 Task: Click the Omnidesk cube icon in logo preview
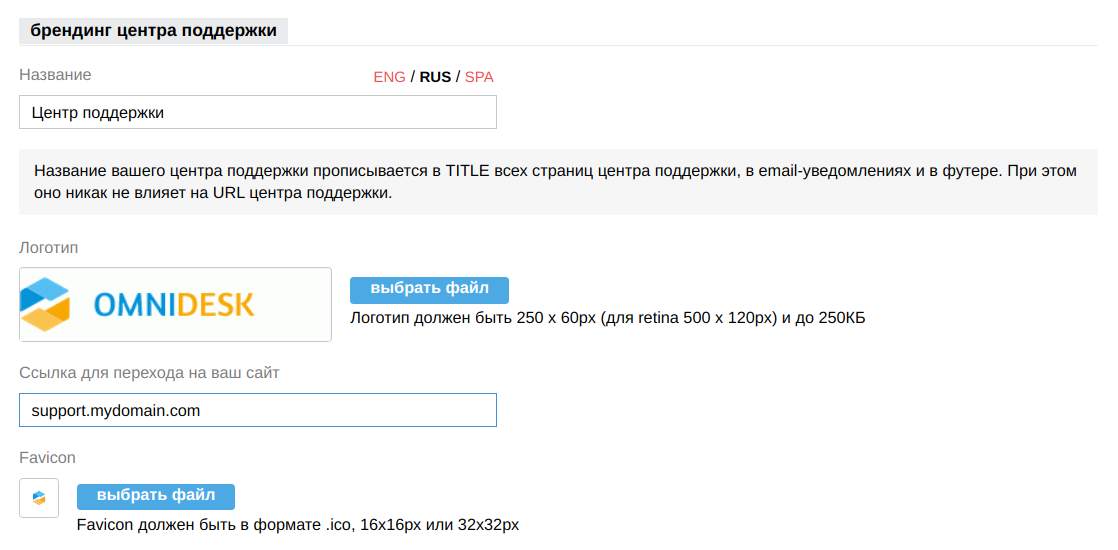(46, 304)
